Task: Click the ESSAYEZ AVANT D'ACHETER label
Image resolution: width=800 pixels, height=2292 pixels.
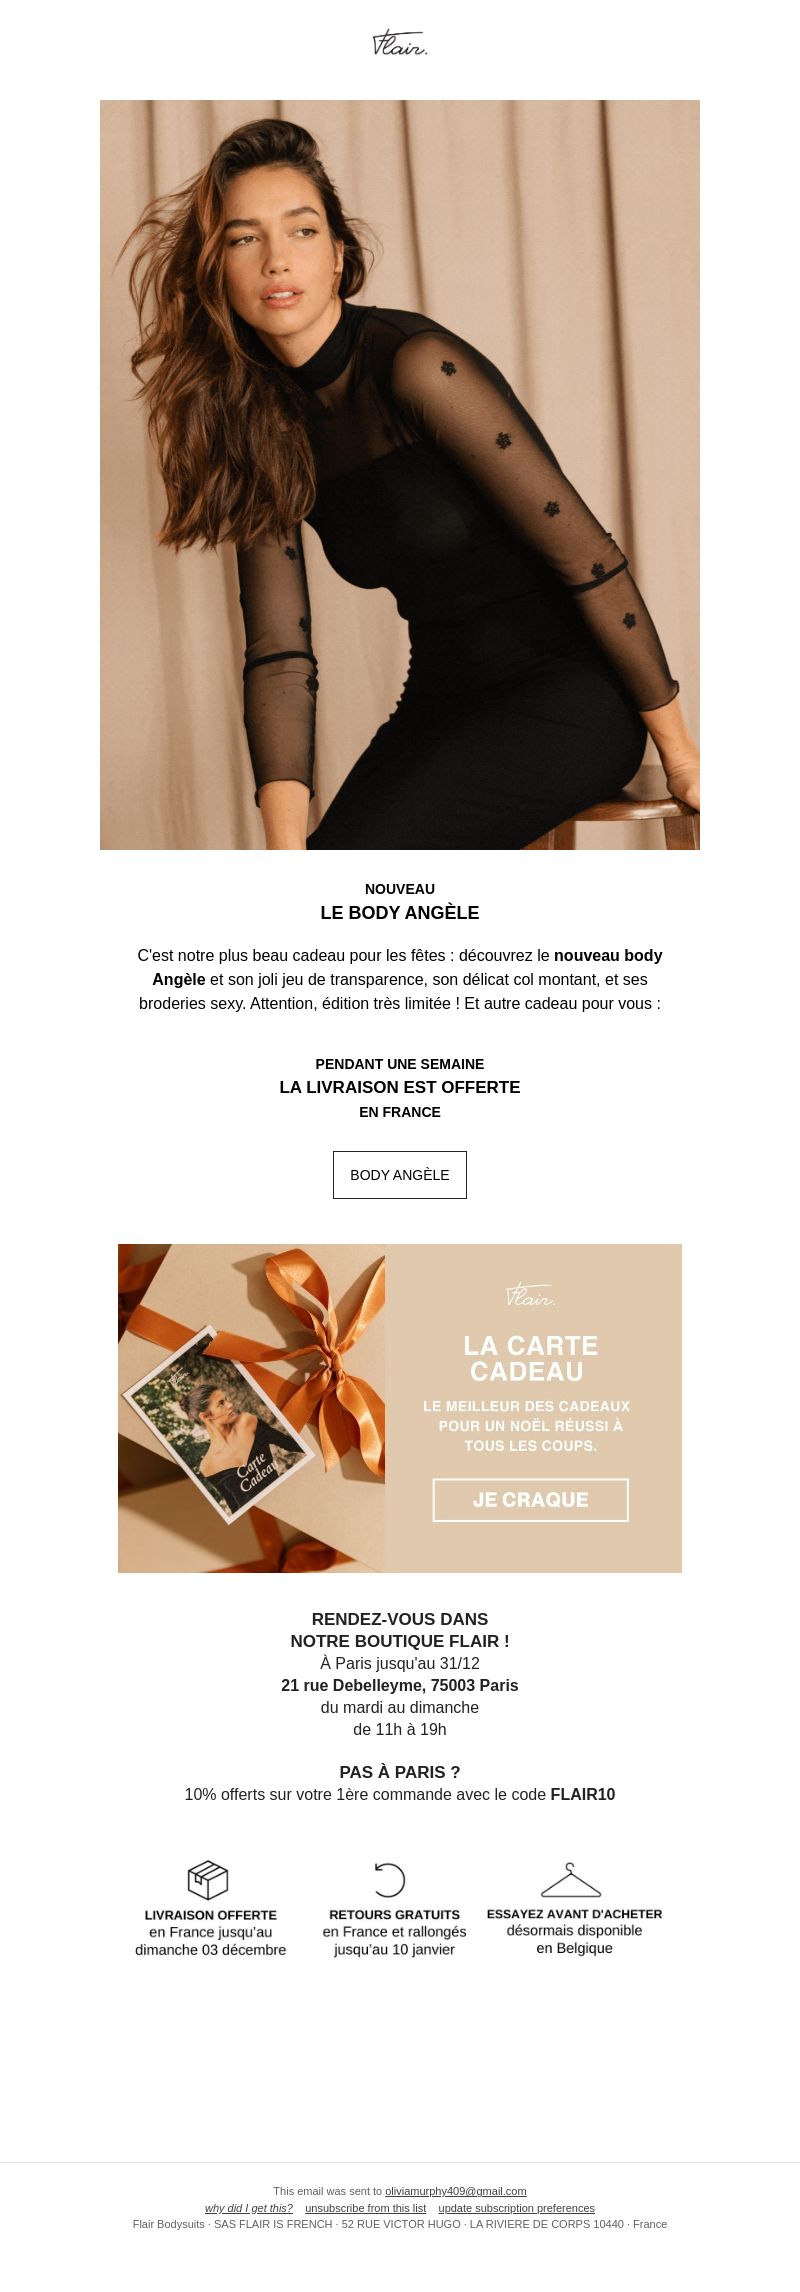Action: (x=575, y=1914)
